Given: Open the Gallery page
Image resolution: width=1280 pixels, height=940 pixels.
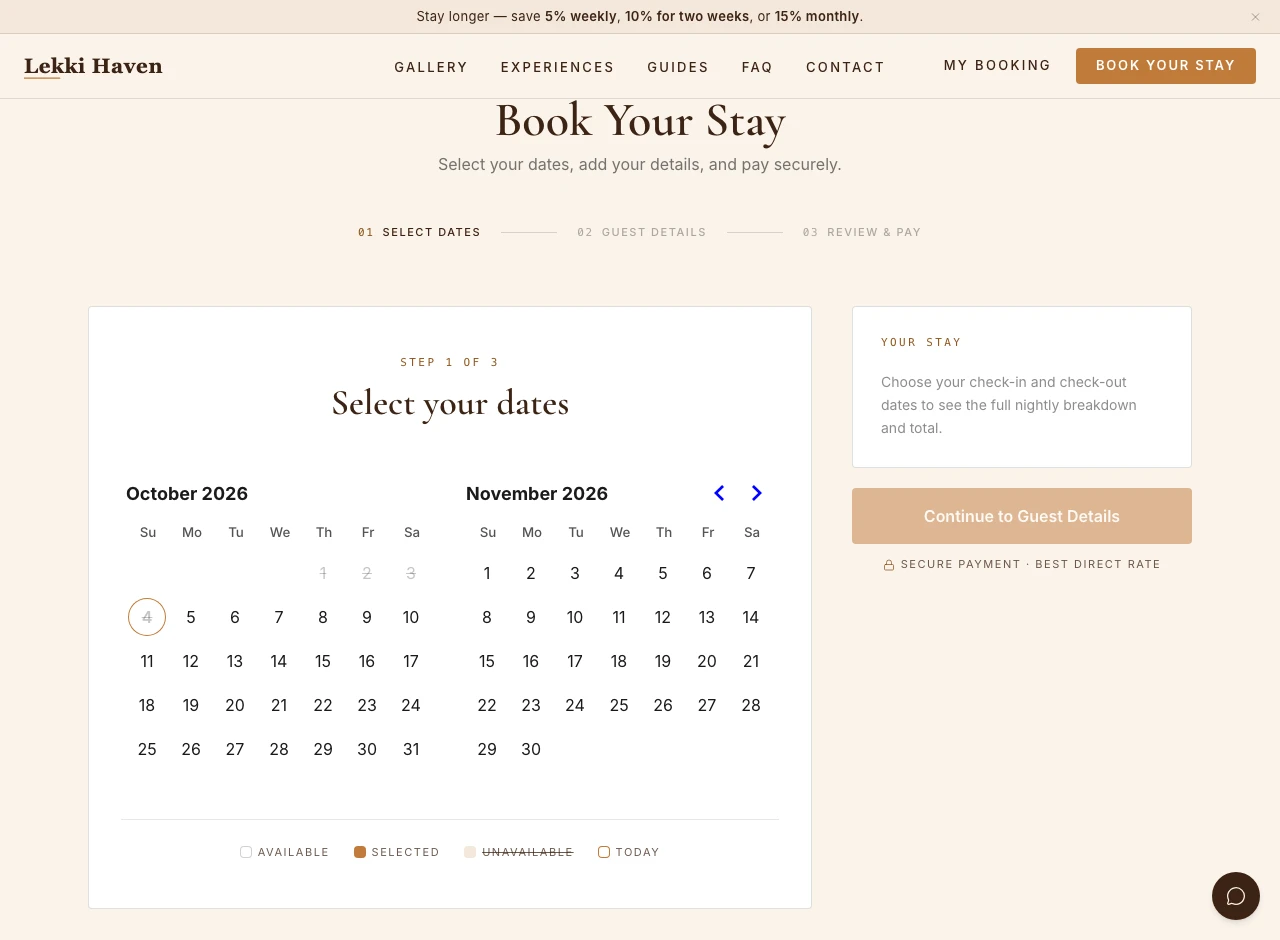Looking at the screenshot, I should 431,67.
